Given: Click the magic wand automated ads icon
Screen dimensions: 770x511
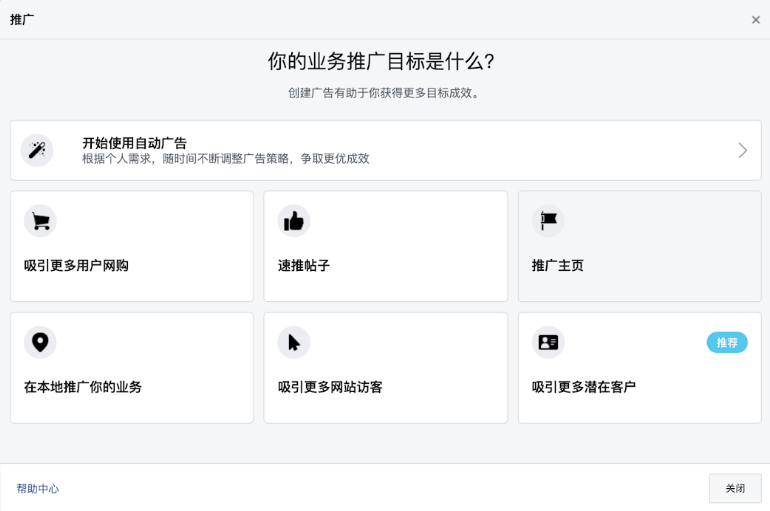Looking at the screenshot, I should click(x=37, y=150).
